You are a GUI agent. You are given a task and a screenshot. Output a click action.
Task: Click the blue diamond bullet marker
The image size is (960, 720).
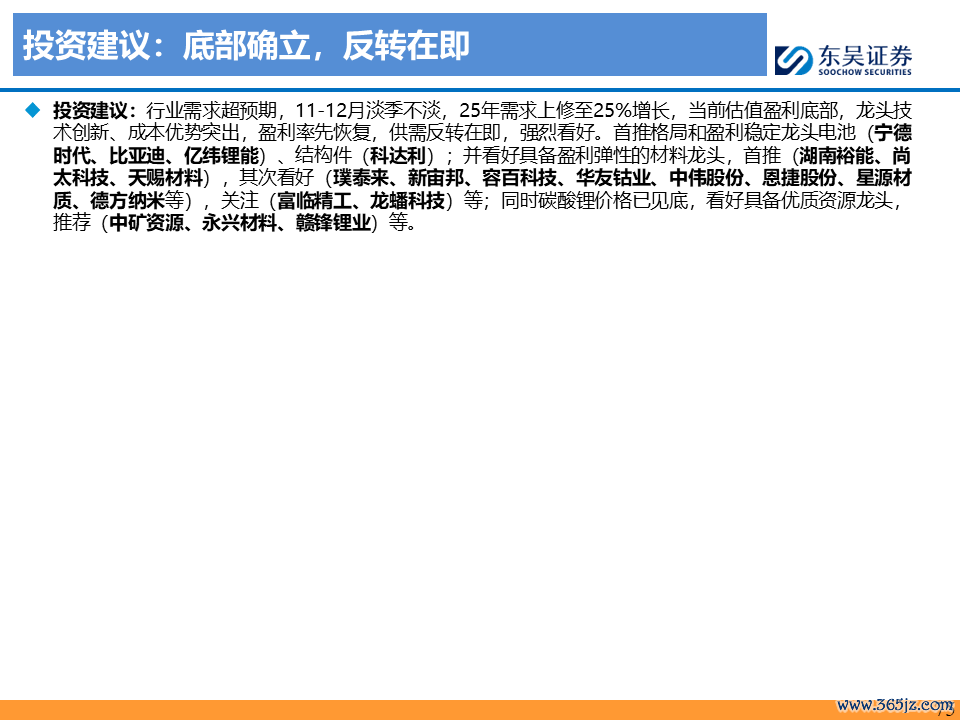tap(32, 110)
